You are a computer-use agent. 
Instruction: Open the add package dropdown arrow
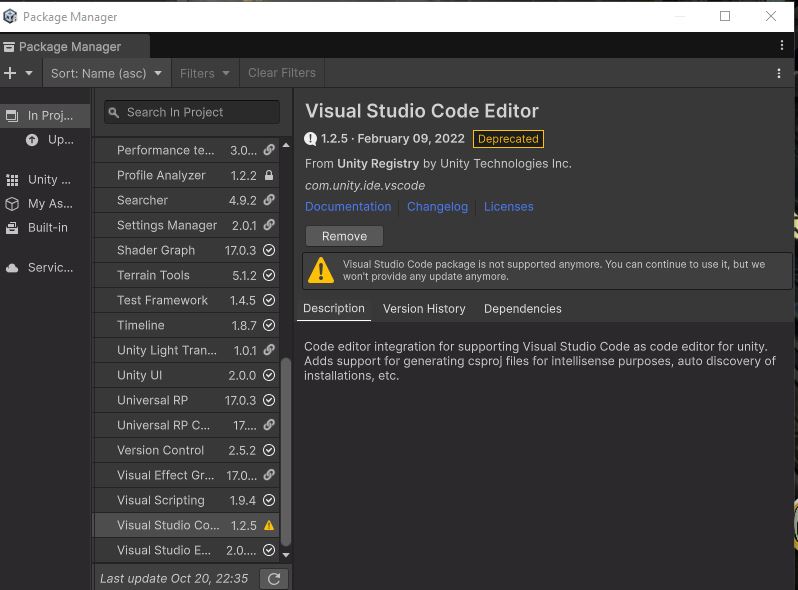29,73
